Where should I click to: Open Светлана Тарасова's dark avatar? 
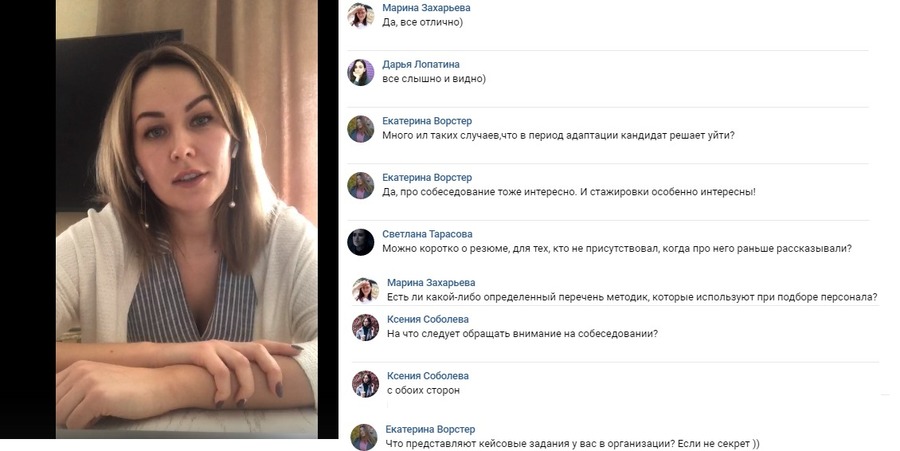[360, 242]
